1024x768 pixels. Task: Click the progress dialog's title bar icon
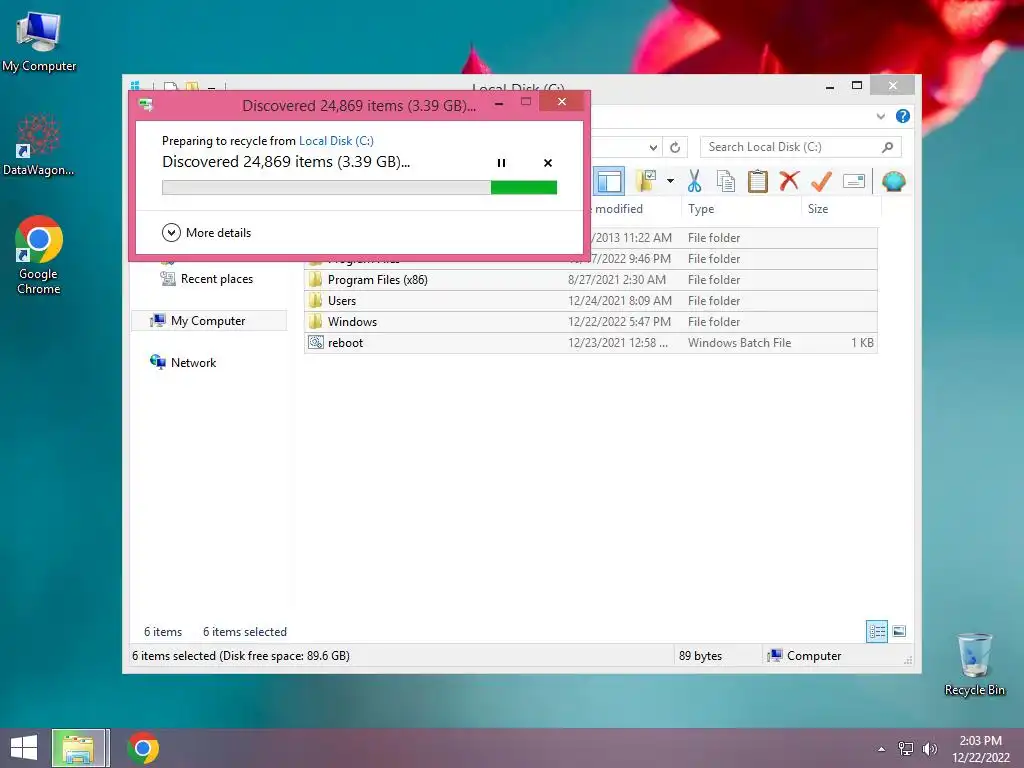(146, 104)
